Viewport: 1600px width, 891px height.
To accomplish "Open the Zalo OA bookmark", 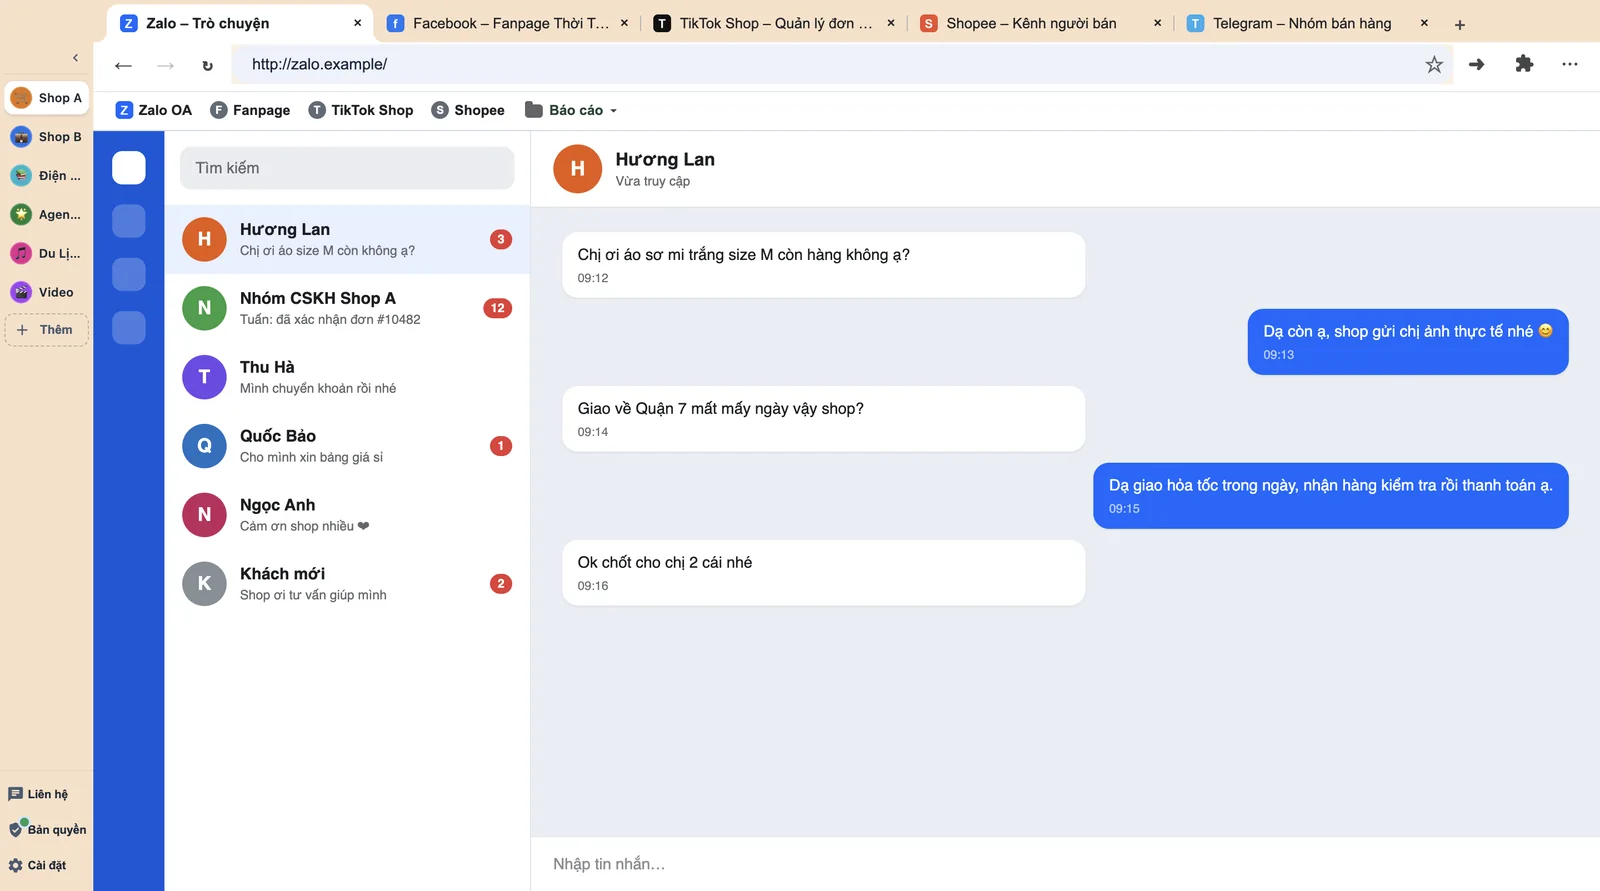I will (154, 110).
